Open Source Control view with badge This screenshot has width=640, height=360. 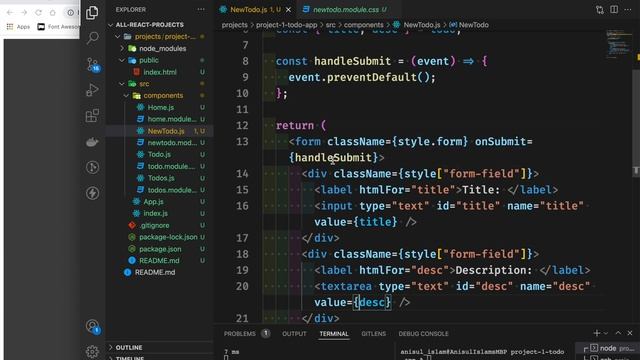coord(93,64)
